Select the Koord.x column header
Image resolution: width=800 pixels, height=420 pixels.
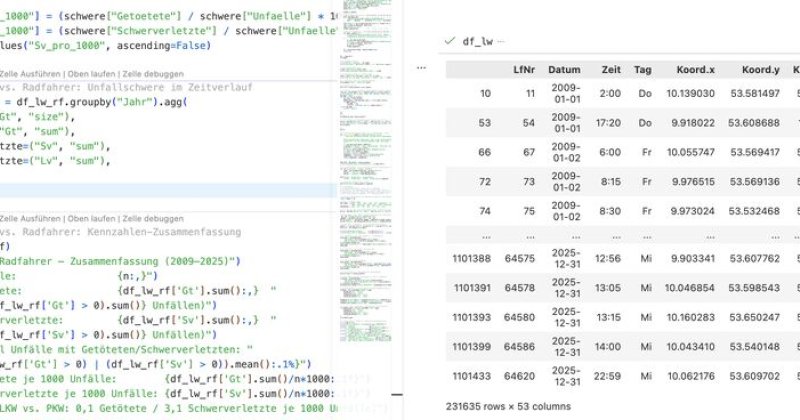point(695,69)
